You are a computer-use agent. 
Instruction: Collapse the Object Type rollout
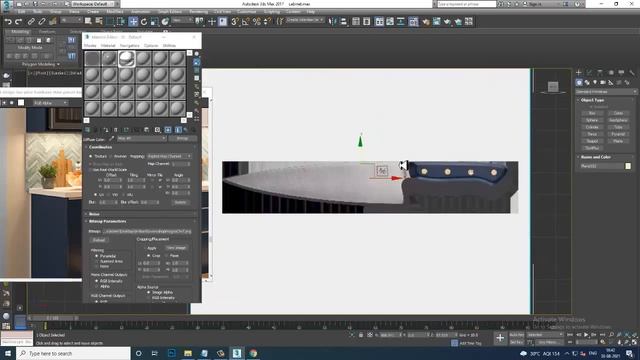click(592, 100)
